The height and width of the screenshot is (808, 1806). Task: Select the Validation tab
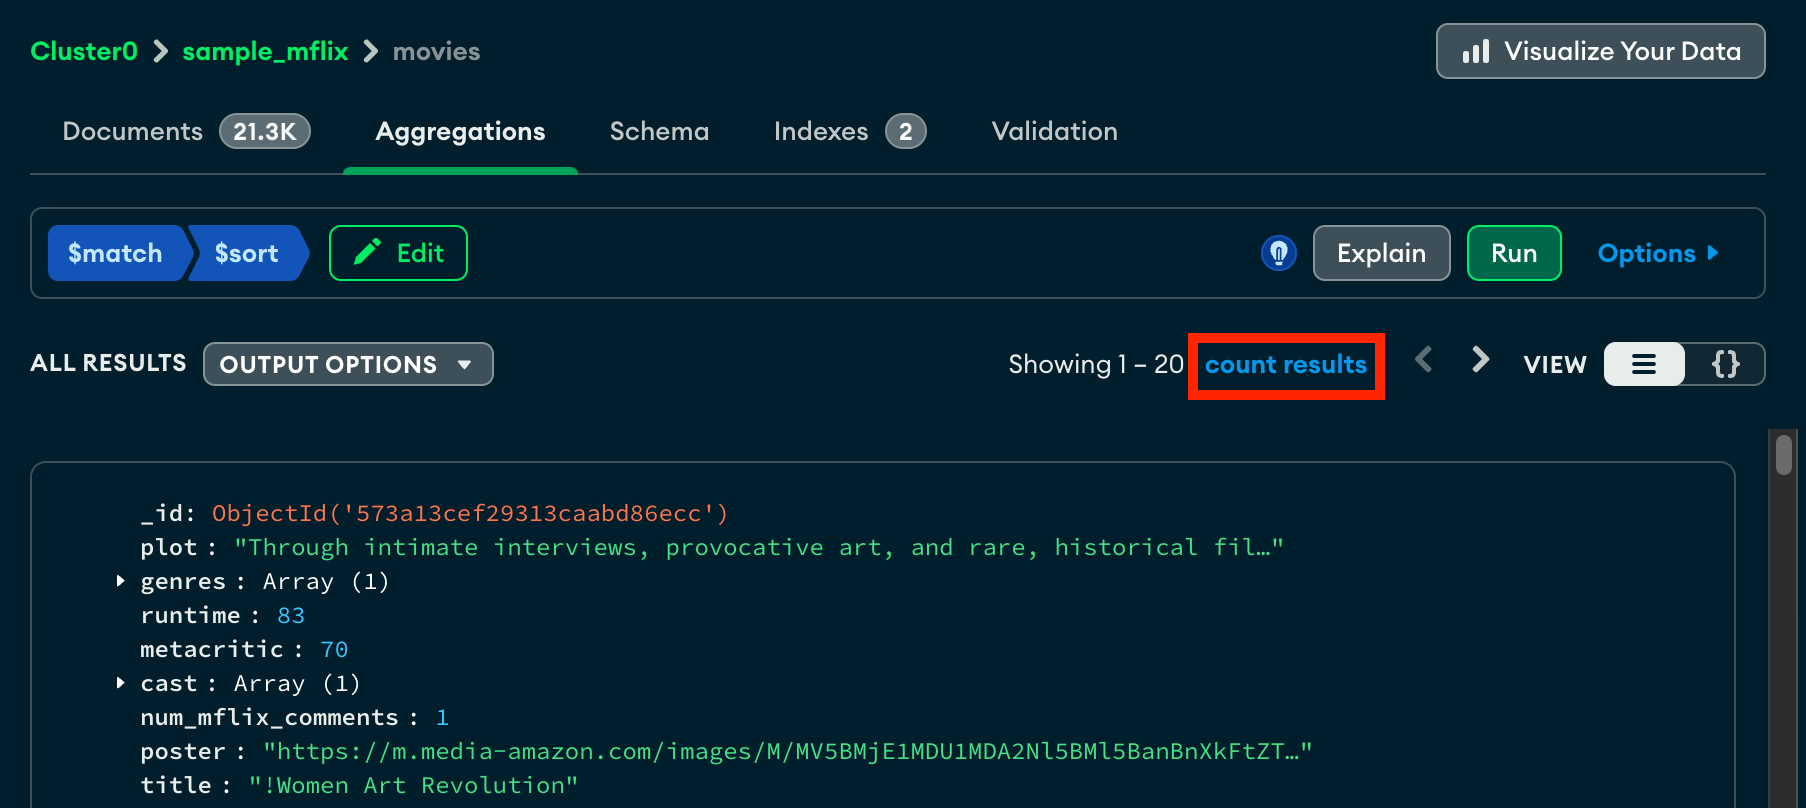(1054, 131)
